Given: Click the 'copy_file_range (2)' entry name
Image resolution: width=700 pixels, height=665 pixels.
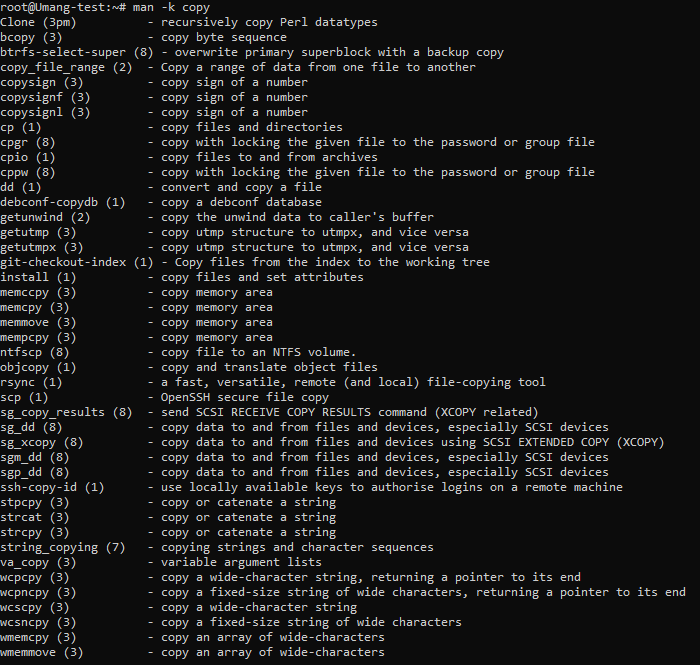Looking at the screenshot, I should (x=66, y=67).
